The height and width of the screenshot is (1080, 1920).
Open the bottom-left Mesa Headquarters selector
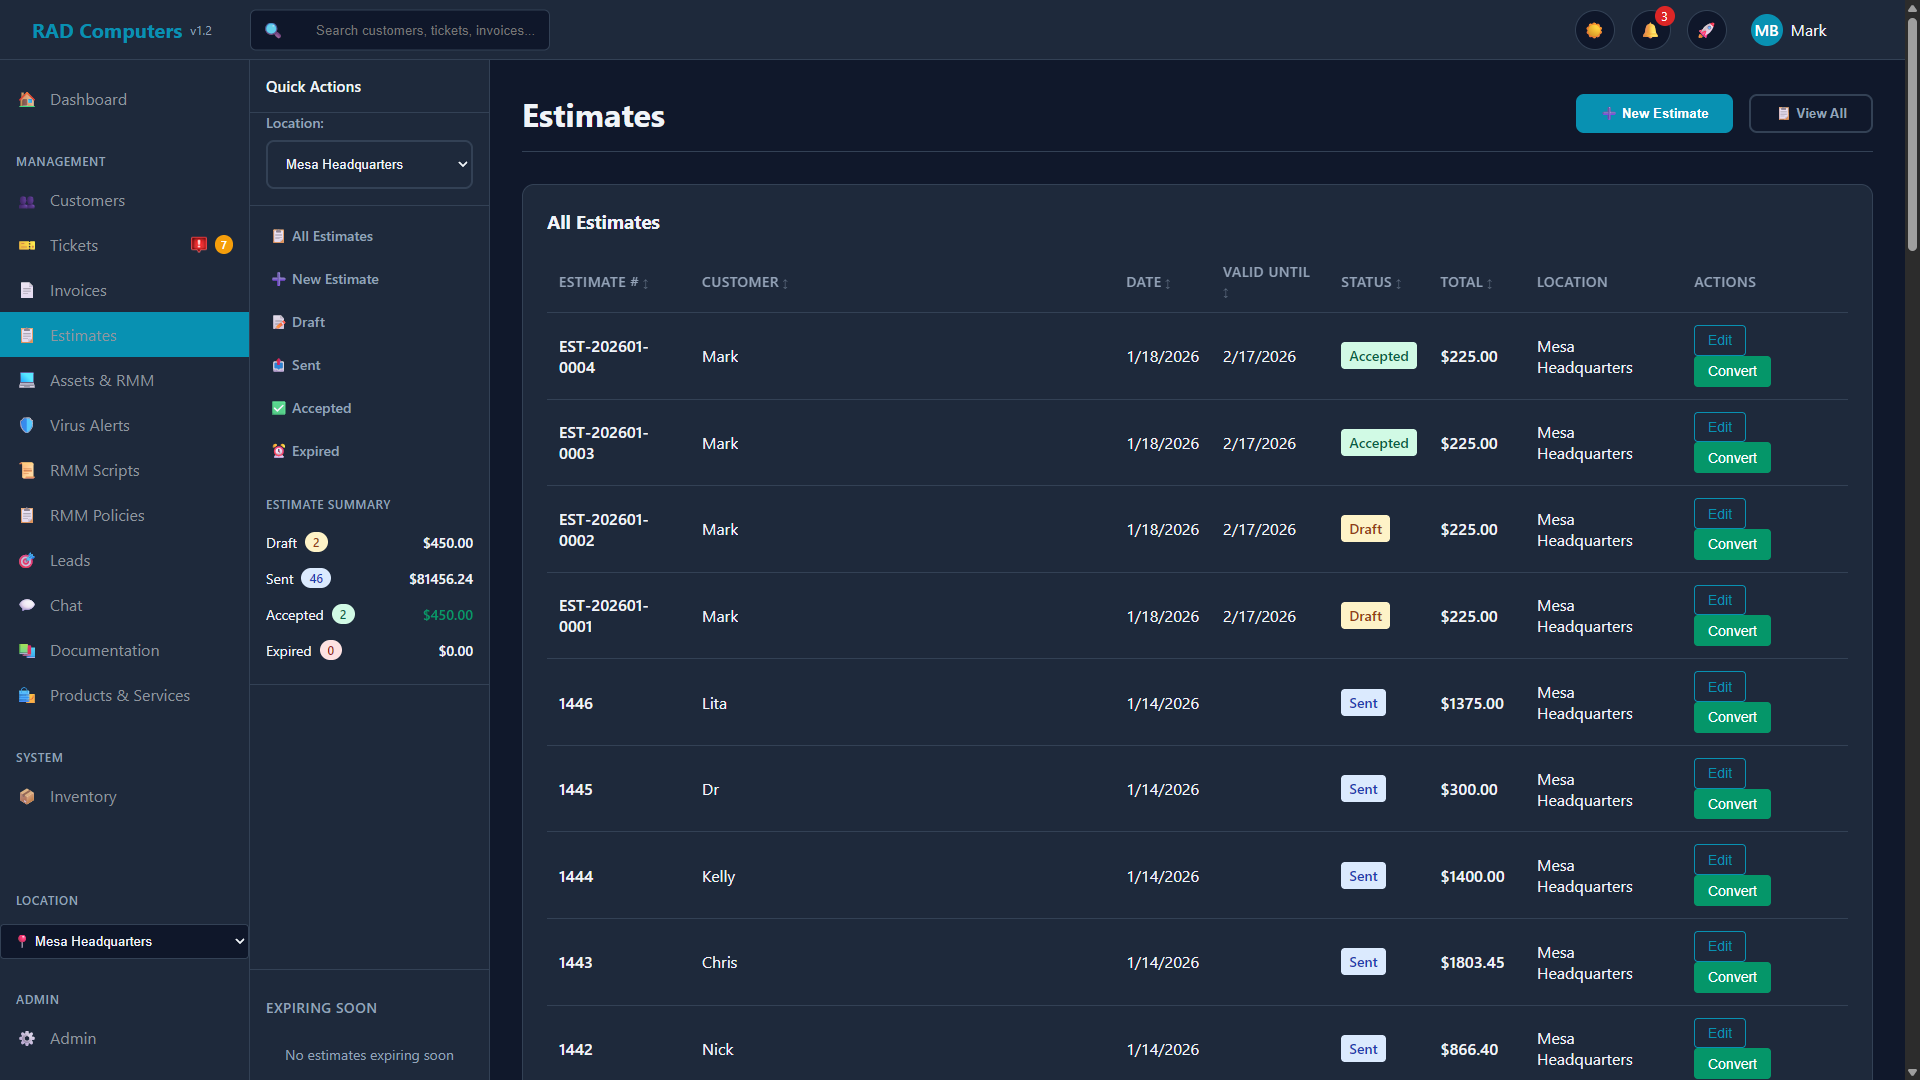(x=124, y=941)
